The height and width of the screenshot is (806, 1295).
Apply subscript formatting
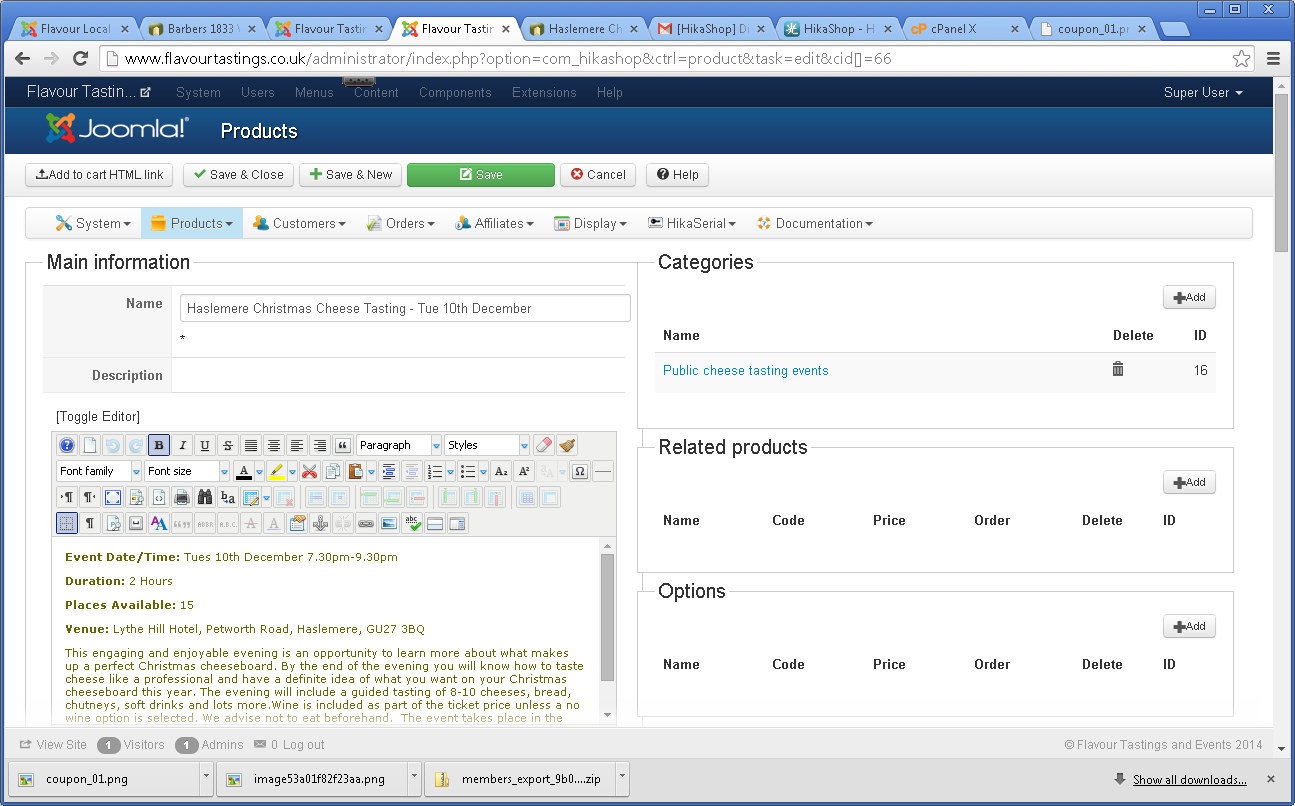coord(501,472)
